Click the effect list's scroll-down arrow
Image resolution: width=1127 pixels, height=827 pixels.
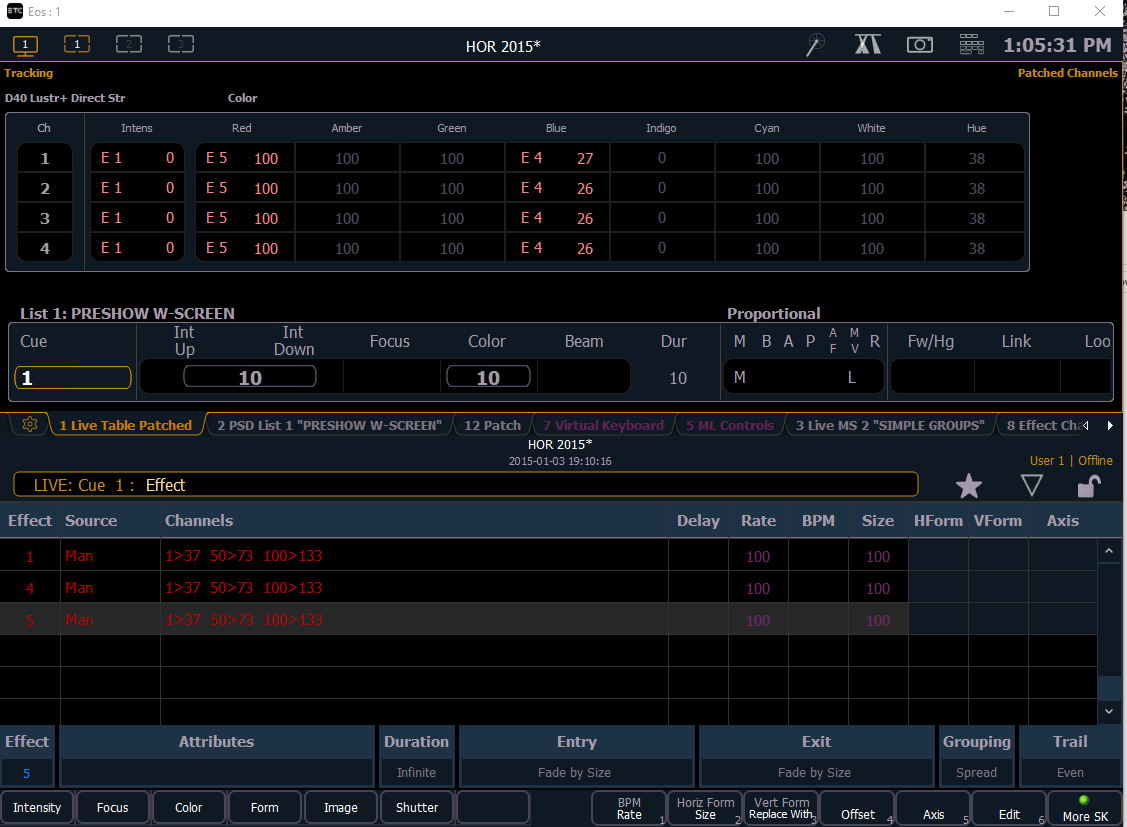1108,711
